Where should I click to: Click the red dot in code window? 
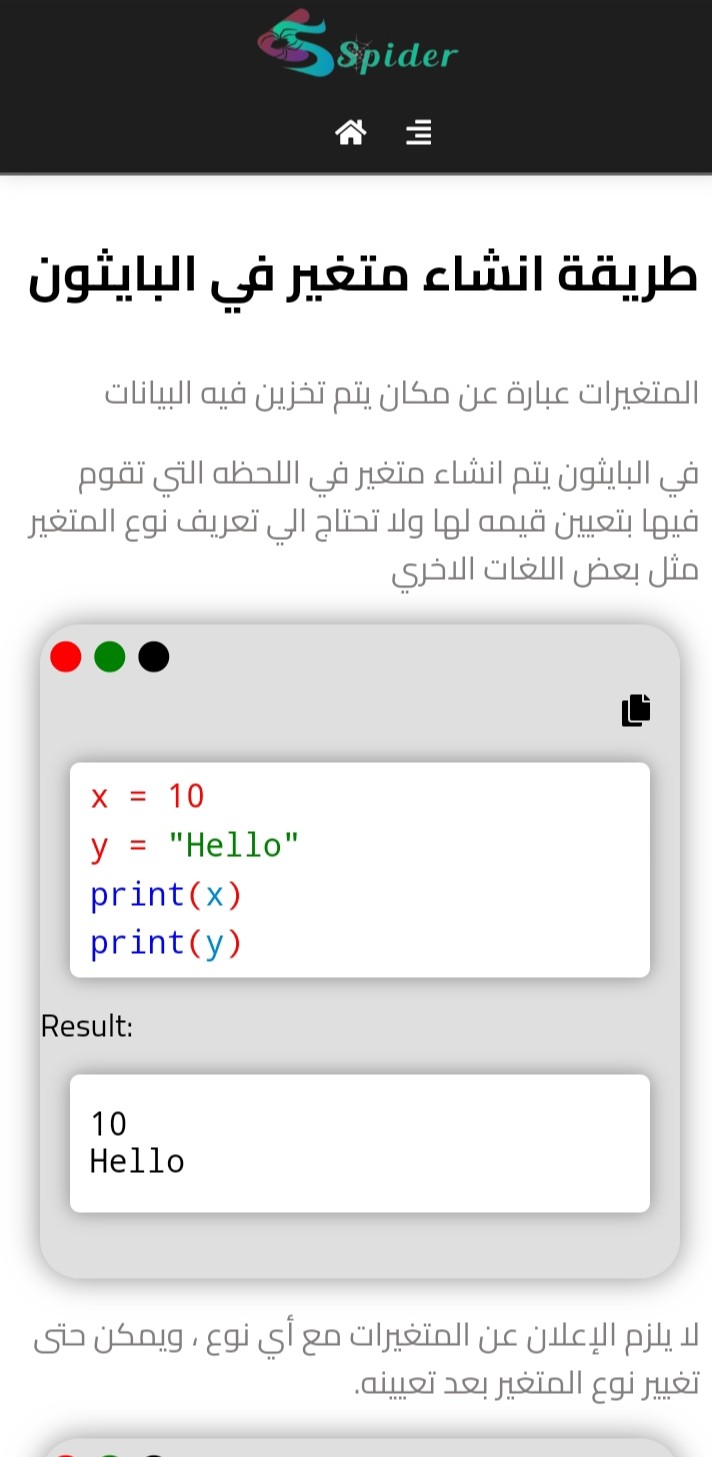(x=66, y=657)
